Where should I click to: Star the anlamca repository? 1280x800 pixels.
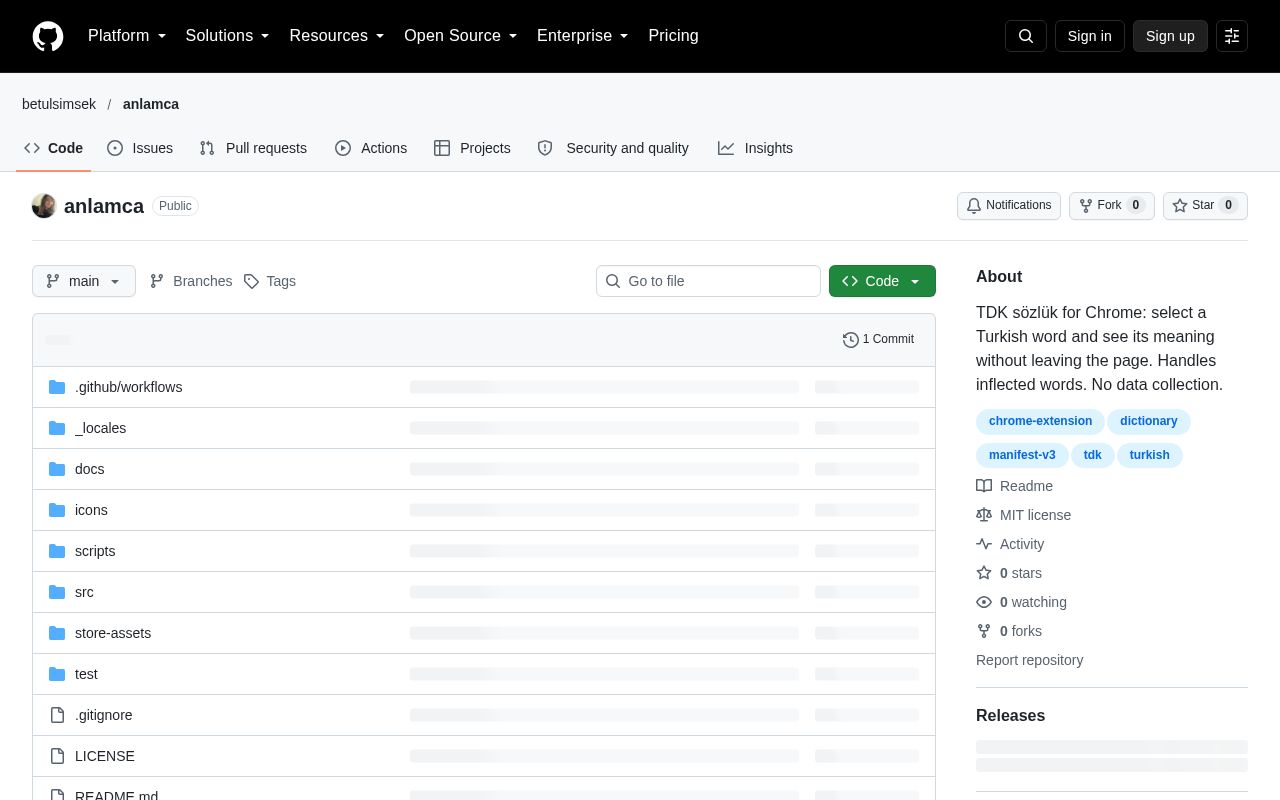[x=1205, y=206]
